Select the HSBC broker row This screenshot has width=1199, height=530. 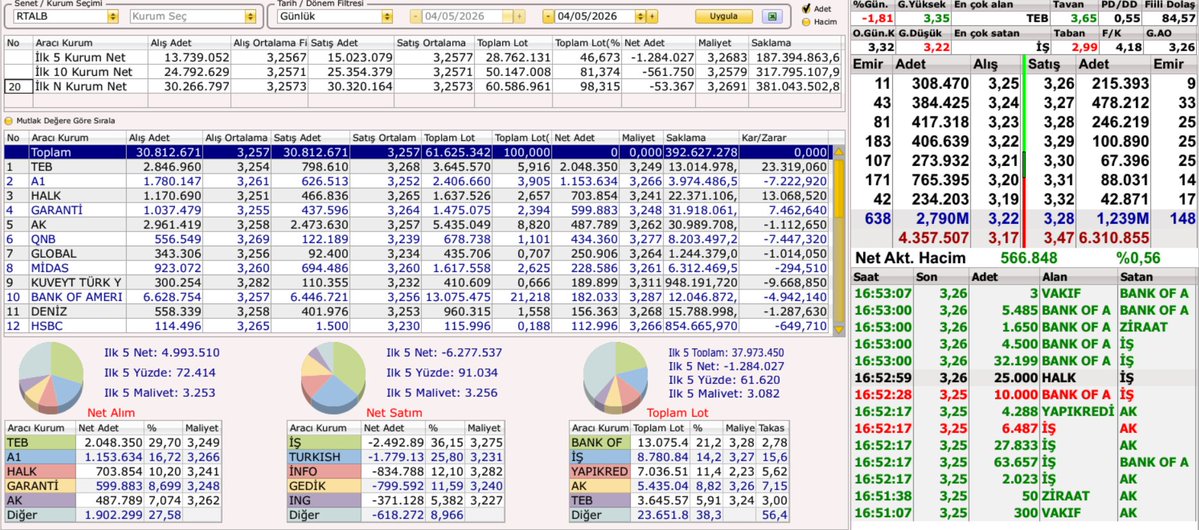tap(418, 327)
